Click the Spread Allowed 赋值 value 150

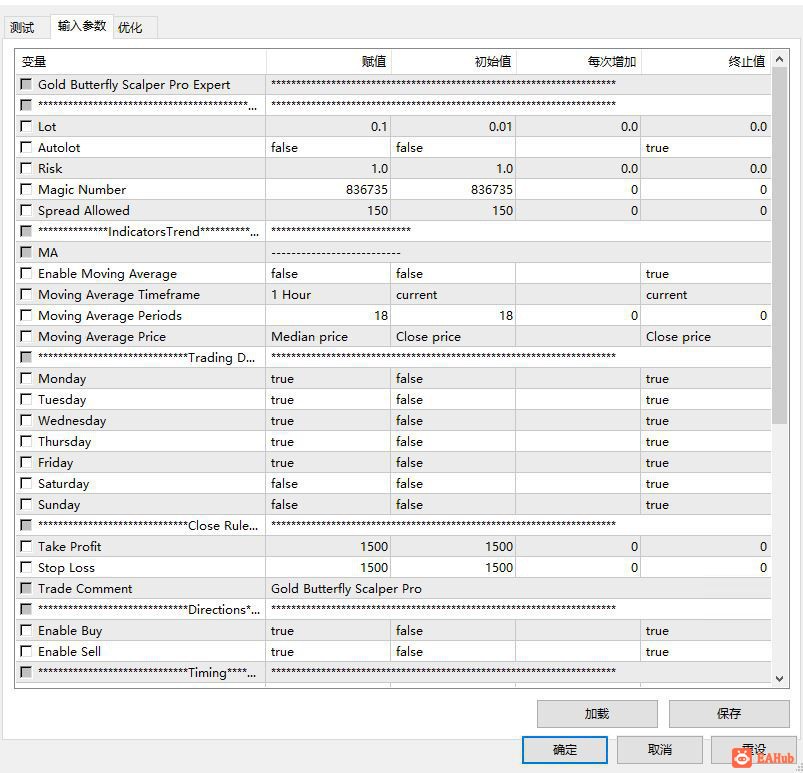click(x=328, y=211)
